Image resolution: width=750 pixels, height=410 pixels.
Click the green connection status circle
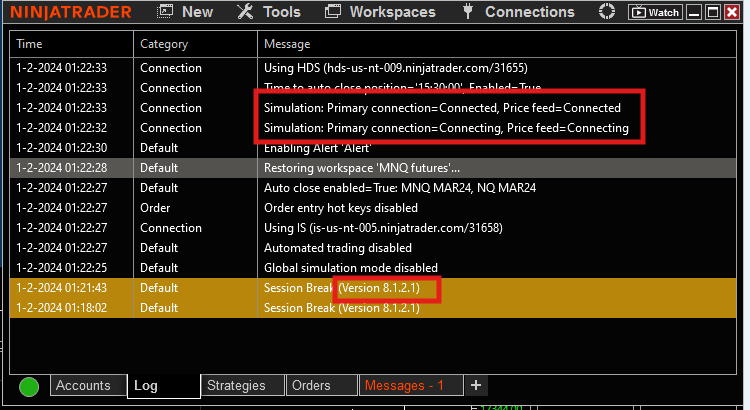29,386
